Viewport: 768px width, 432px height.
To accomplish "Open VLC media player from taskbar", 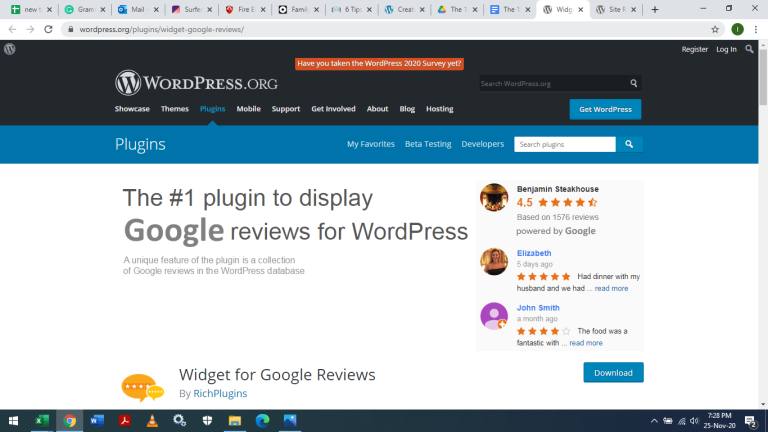I will (x=152, y=421).
